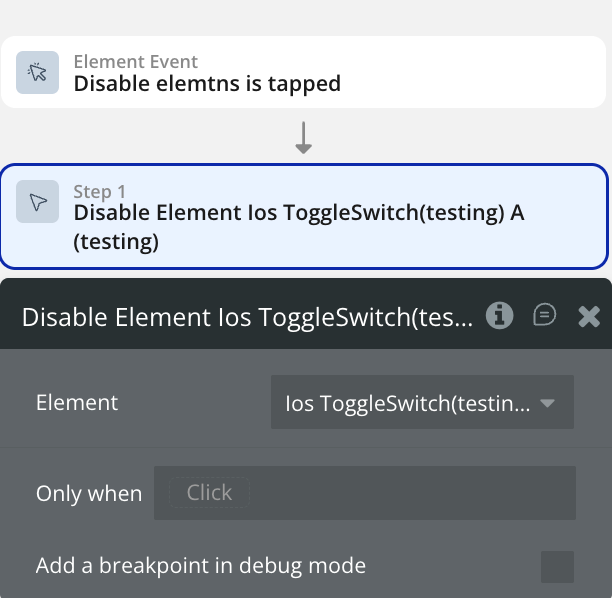Click the 'Only when' label

(x=89, y=493)
